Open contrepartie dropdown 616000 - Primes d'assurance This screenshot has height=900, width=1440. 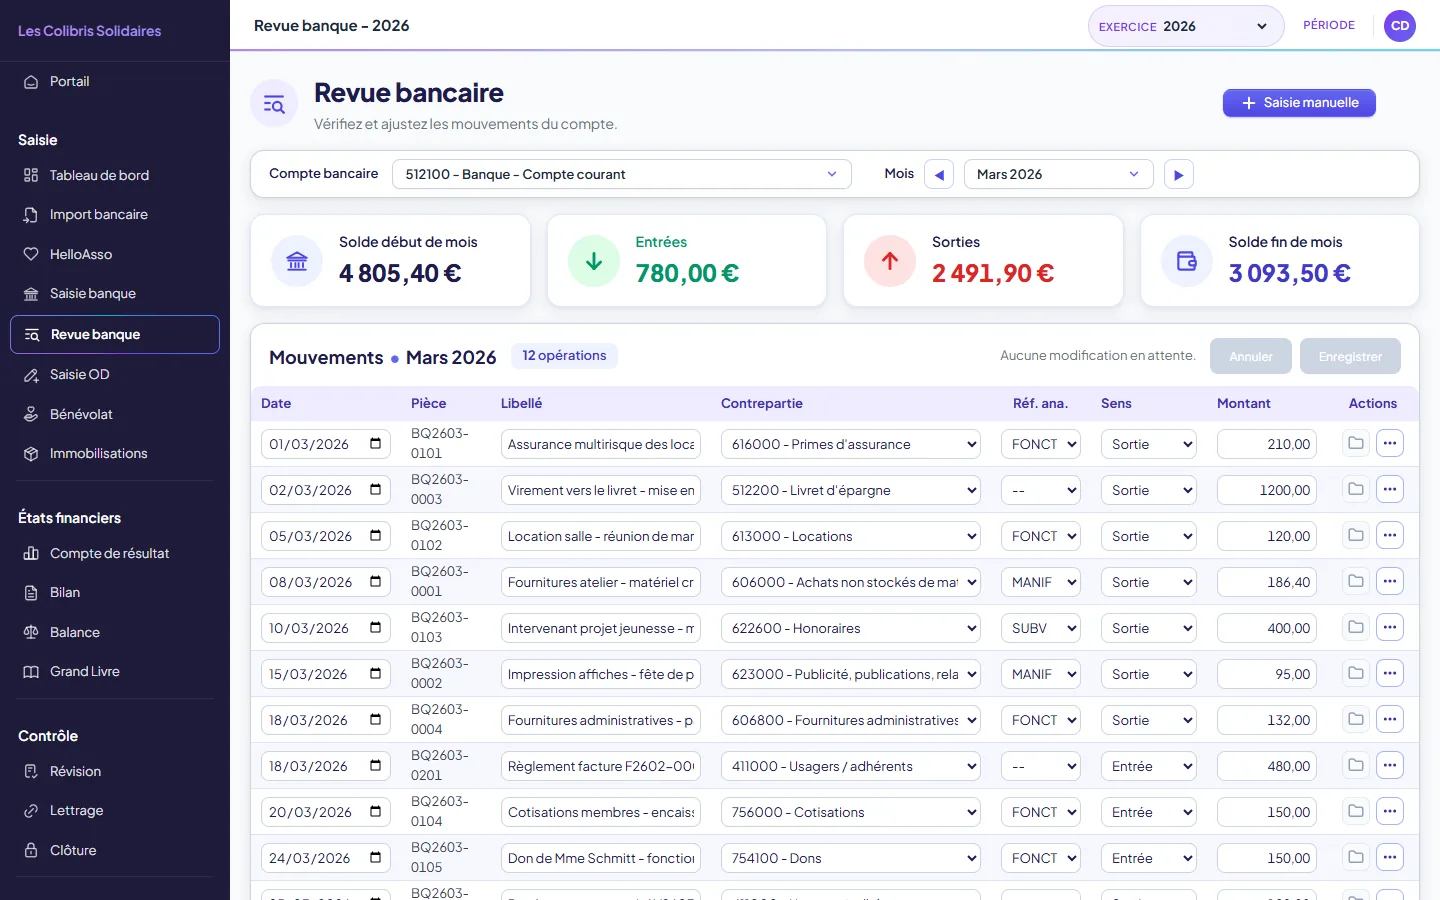click(850, 444)
